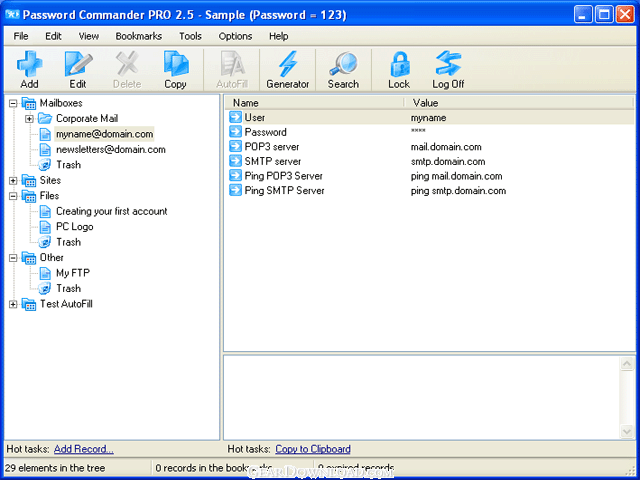Open the Bookmarks menu
Image resolution: width=640 pixels, height=480 pixels.
click(x=139, y=36)
